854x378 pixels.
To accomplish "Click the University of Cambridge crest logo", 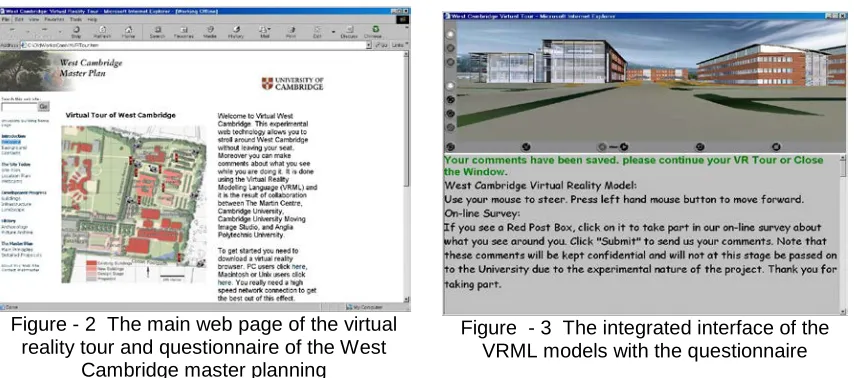I will point(267,83).
